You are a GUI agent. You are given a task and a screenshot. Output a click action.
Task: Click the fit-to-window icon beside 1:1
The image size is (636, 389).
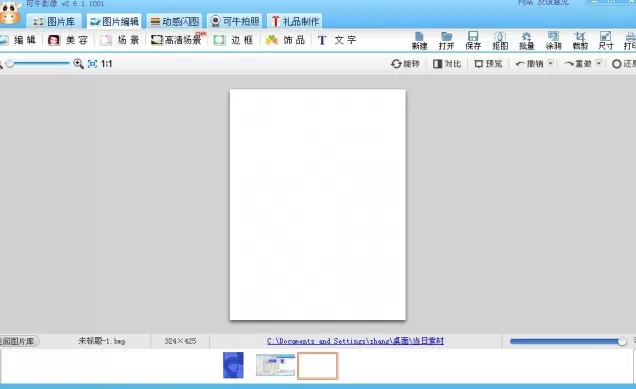point(92,64)
